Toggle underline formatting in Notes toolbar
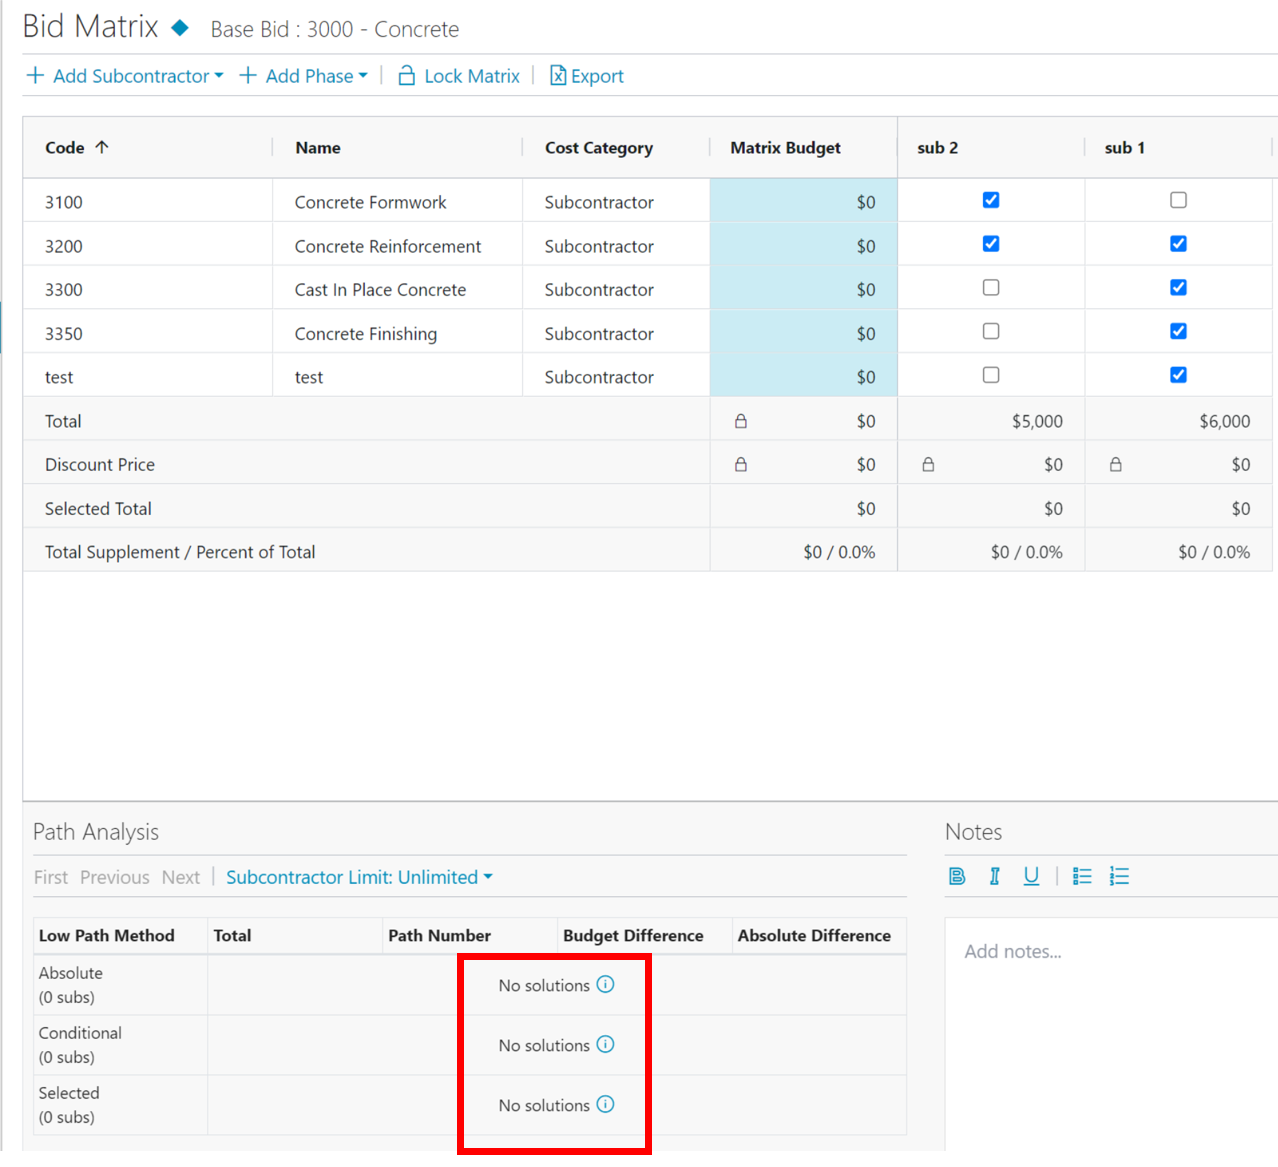Viewport: 1278px width, 1167px height. pos(1031,877)
